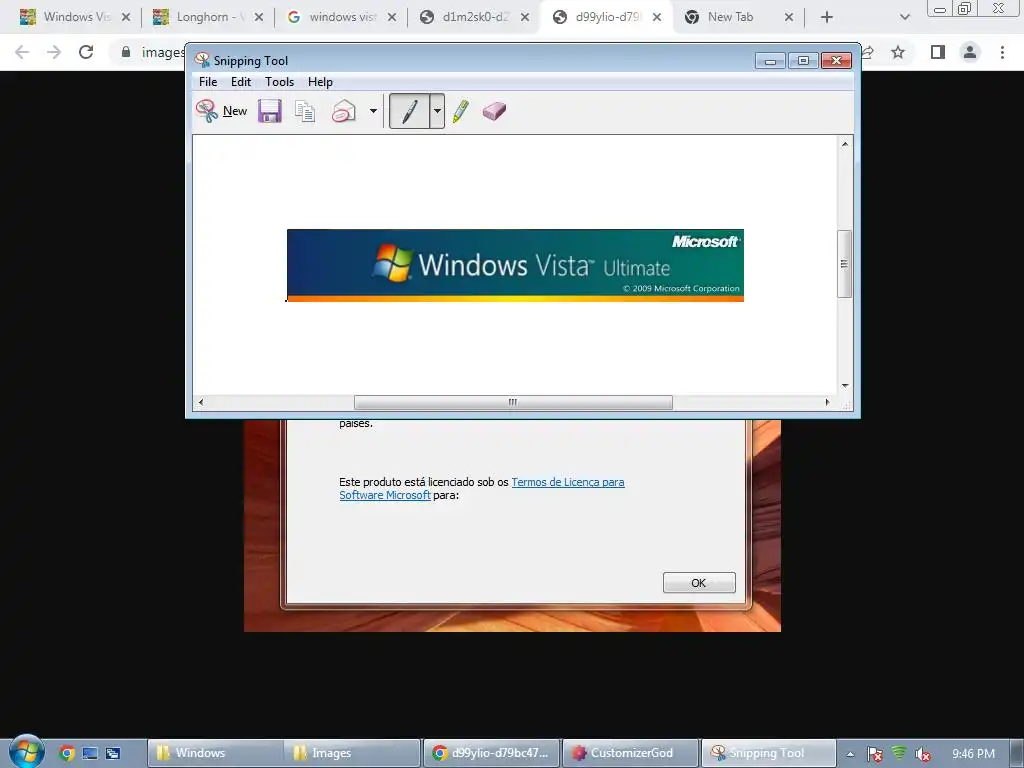This screenshot has width=1024, height=768.
Task: Click OK in the About dialog image
Action: click(699, 583)
